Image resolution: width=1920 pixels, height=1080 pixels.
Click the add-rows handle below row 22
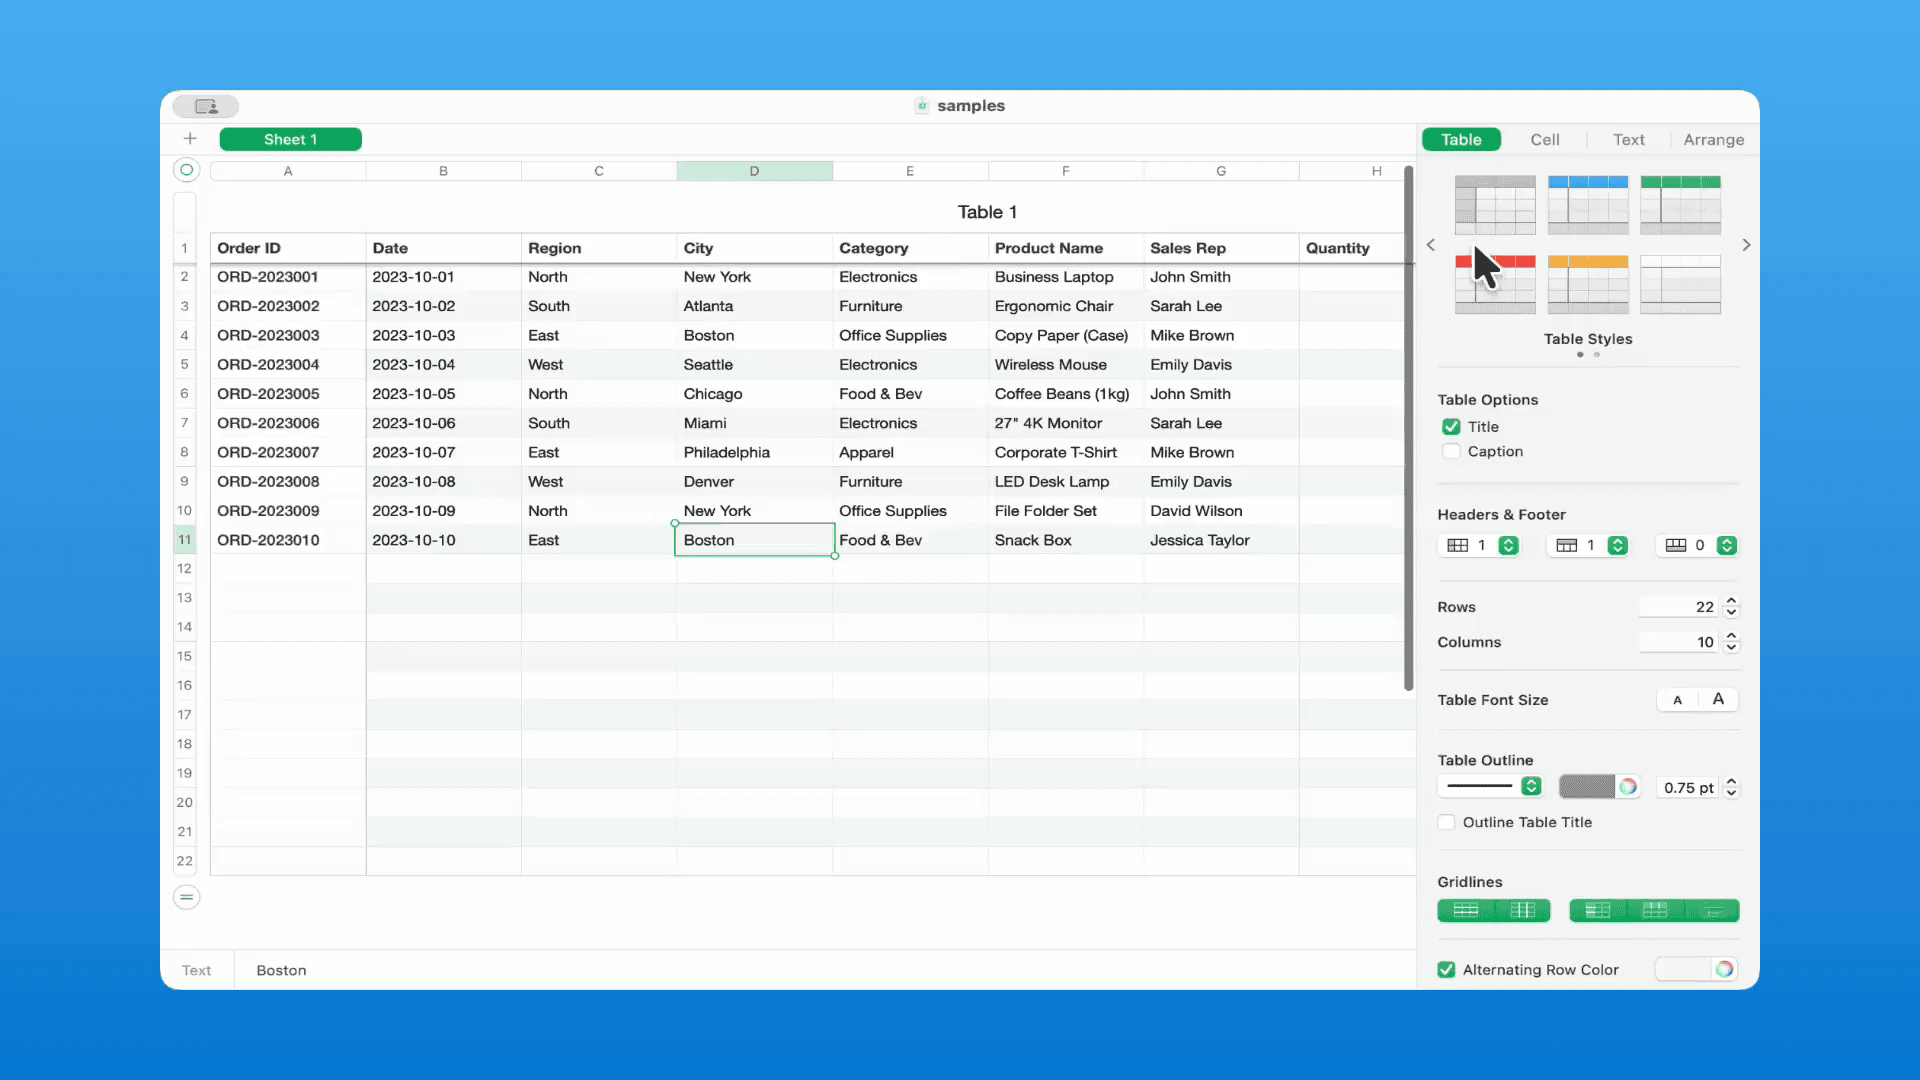coord(186,897)
